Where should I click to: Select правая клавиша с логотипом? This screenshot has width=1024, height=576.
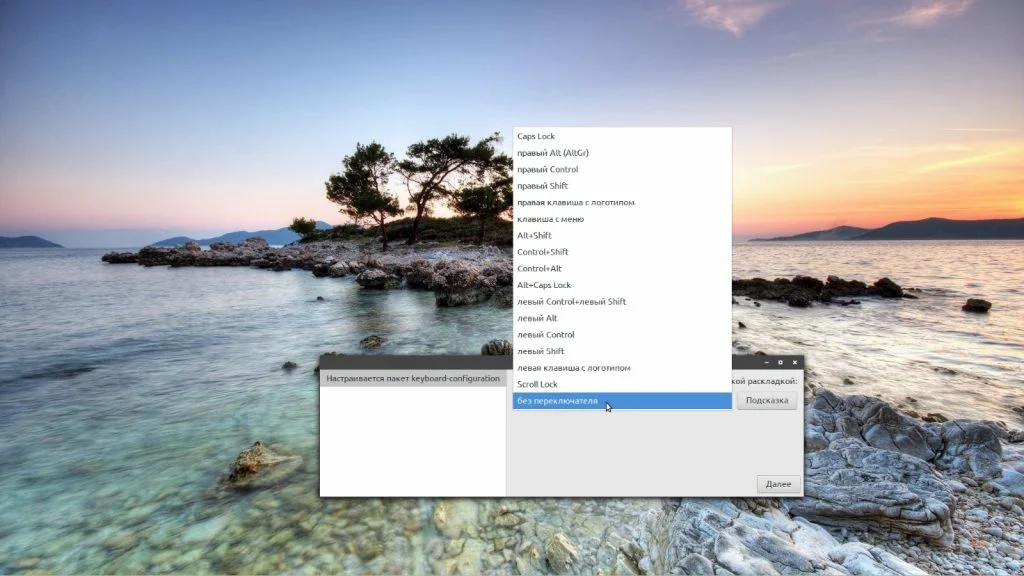click(576, 202)
